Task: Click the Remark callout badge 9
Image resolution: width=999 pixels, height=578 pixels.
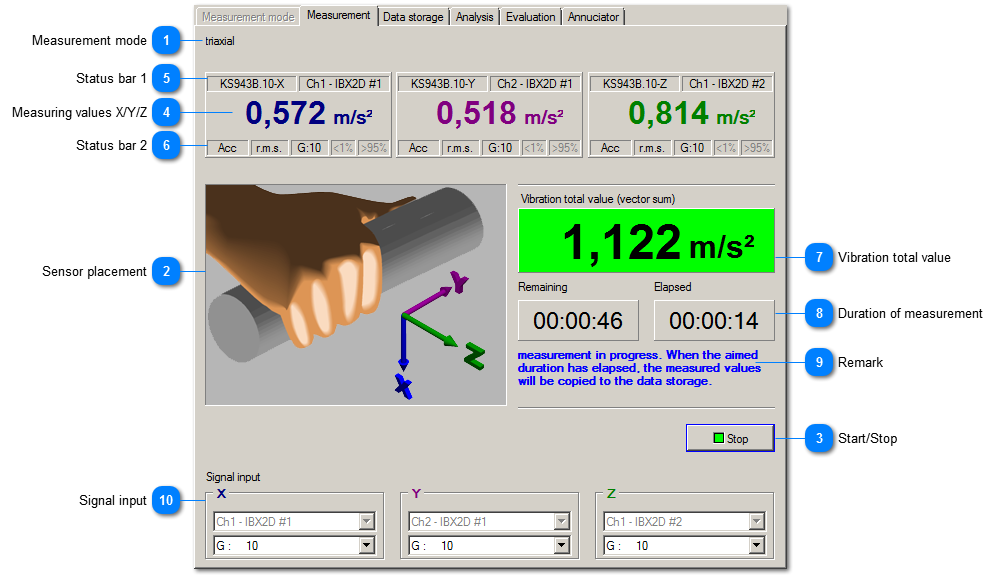Action: [819, 363]
